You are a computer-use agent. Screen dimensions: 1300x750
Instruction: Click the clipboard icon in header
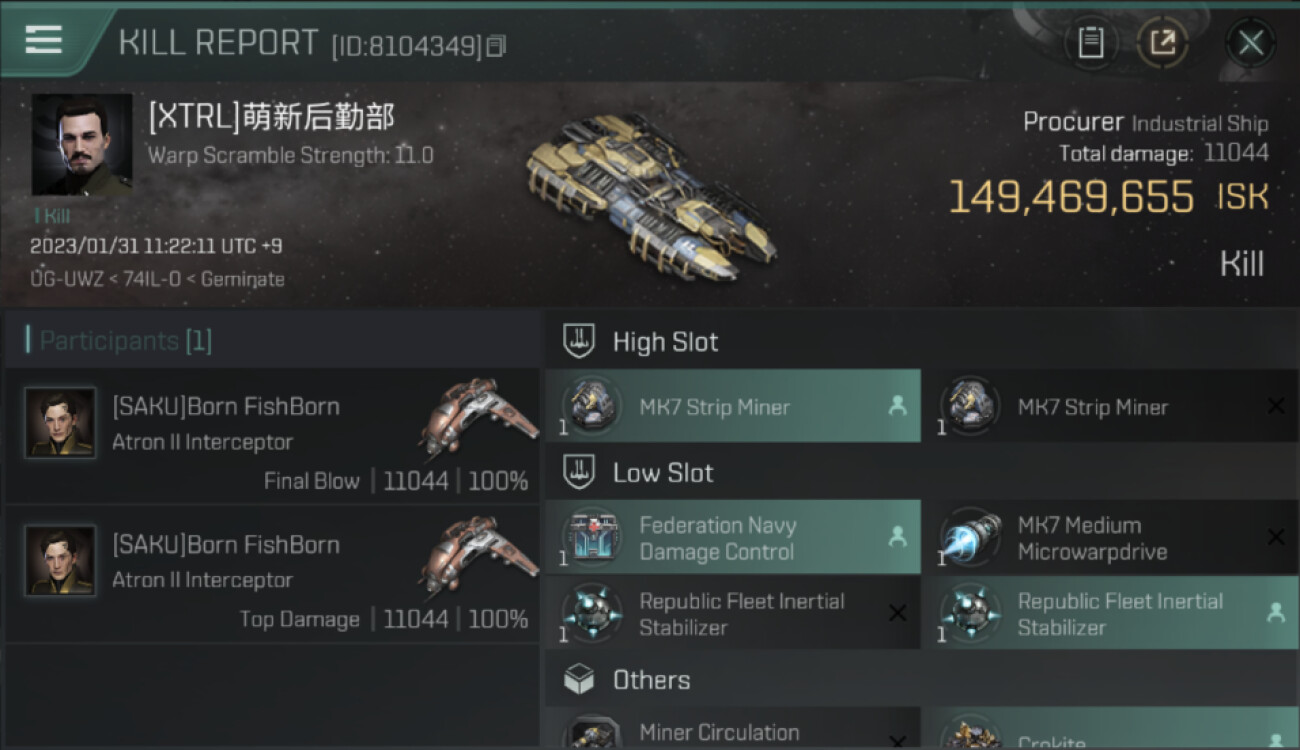[1090, 42]
